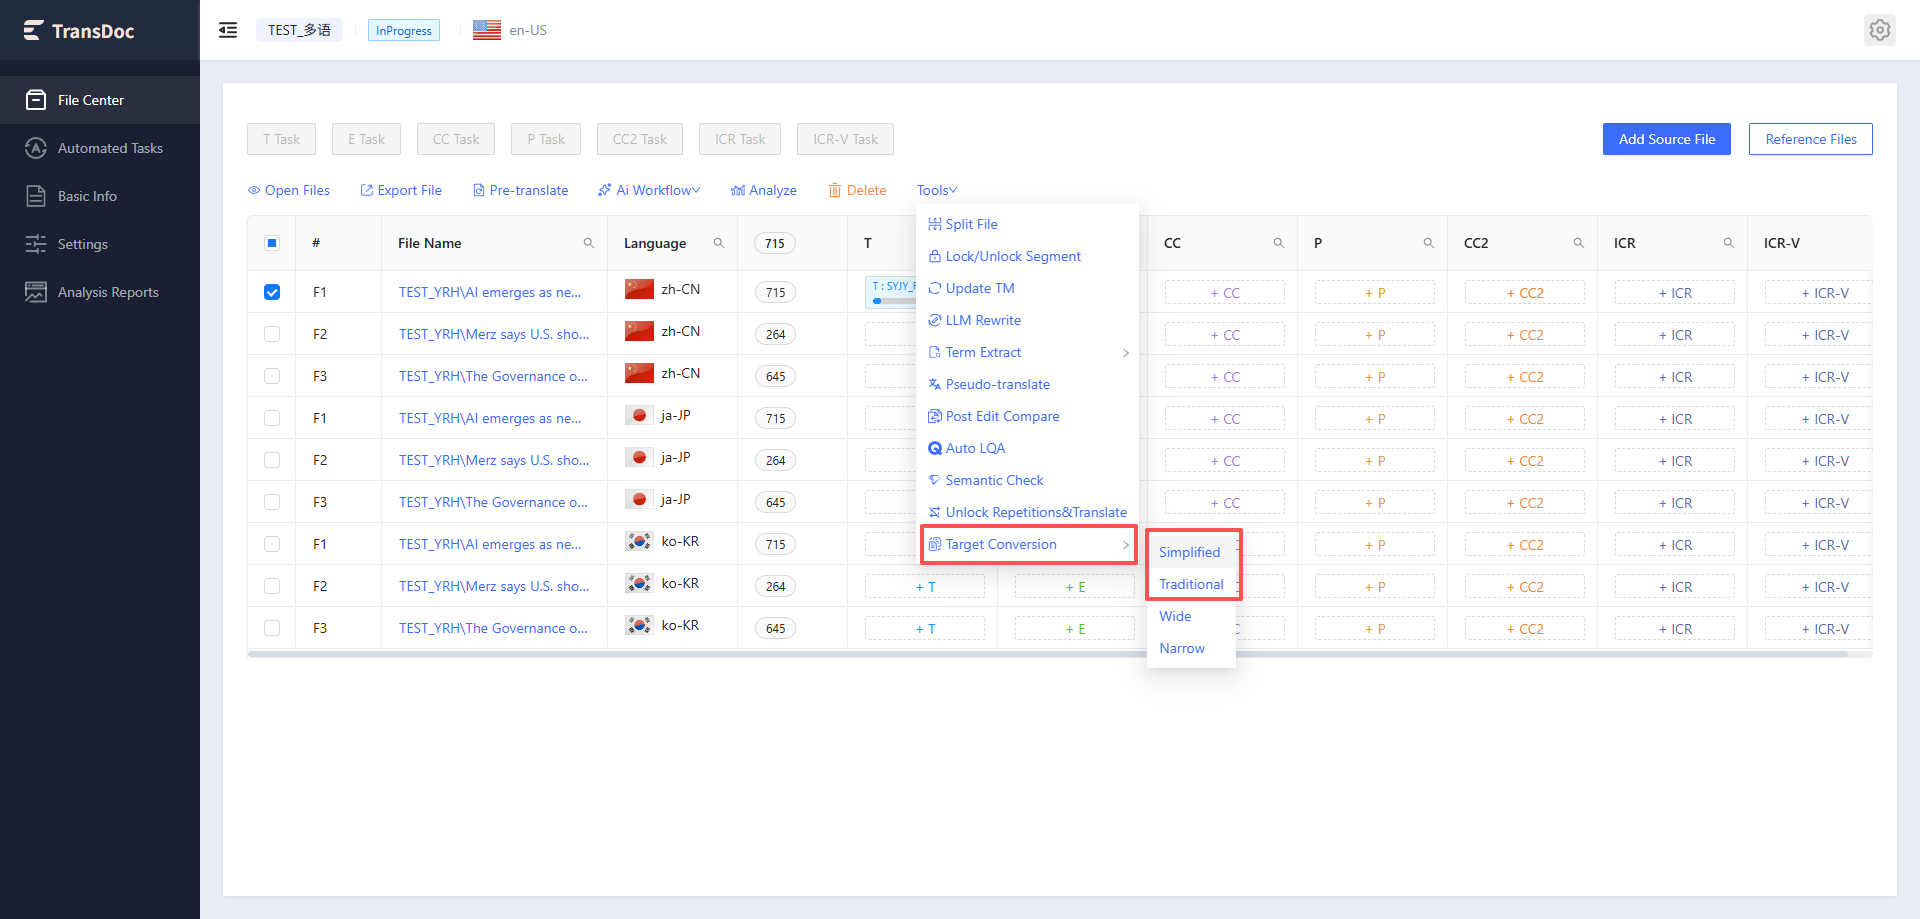Collapse the Tools dropdown menu

(937, 190)
